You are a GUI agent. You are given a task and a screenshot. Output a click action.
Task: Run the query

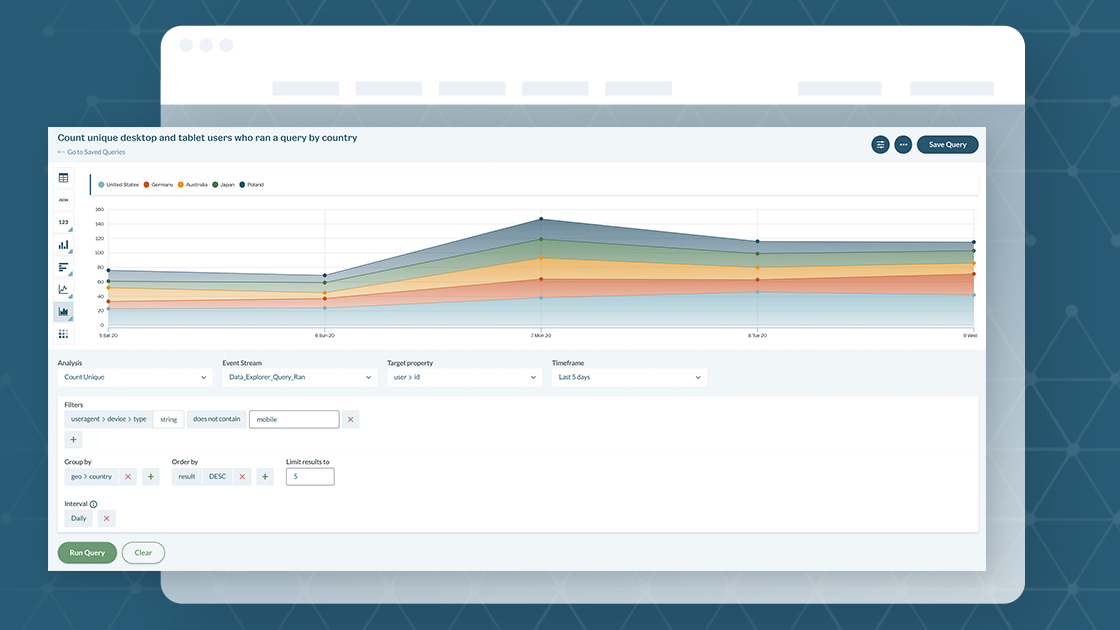tap(87, 552)
